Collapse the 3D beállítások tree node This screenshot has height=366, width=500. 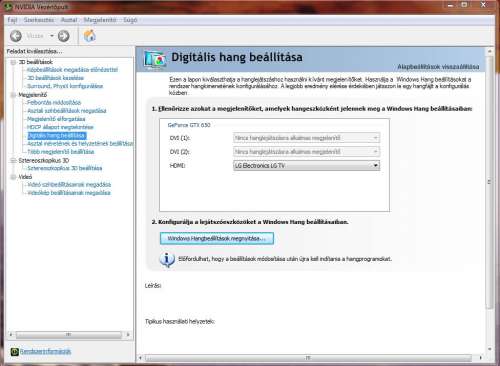(13, 62)
